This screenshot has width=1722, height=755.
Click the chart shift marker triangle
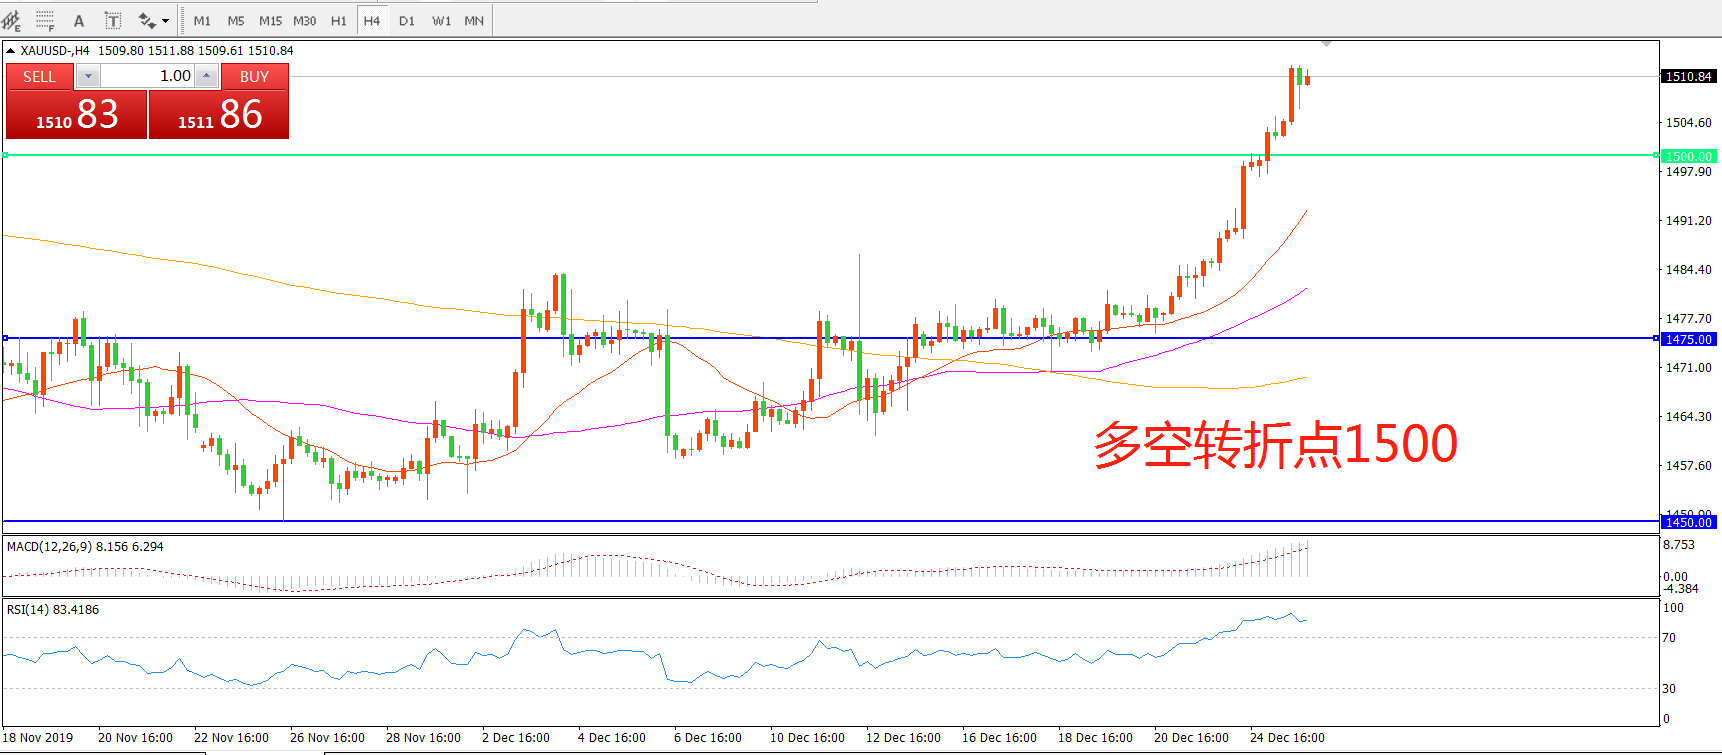(x=1326, y=45)
